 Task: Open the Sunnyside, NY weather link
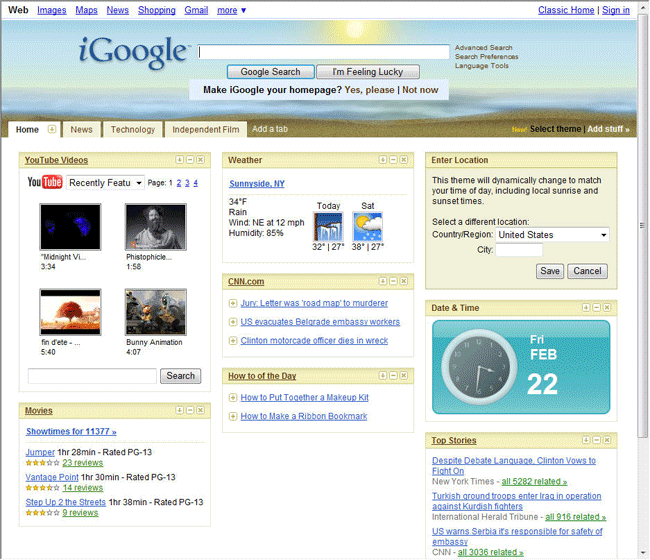point(257,184)
